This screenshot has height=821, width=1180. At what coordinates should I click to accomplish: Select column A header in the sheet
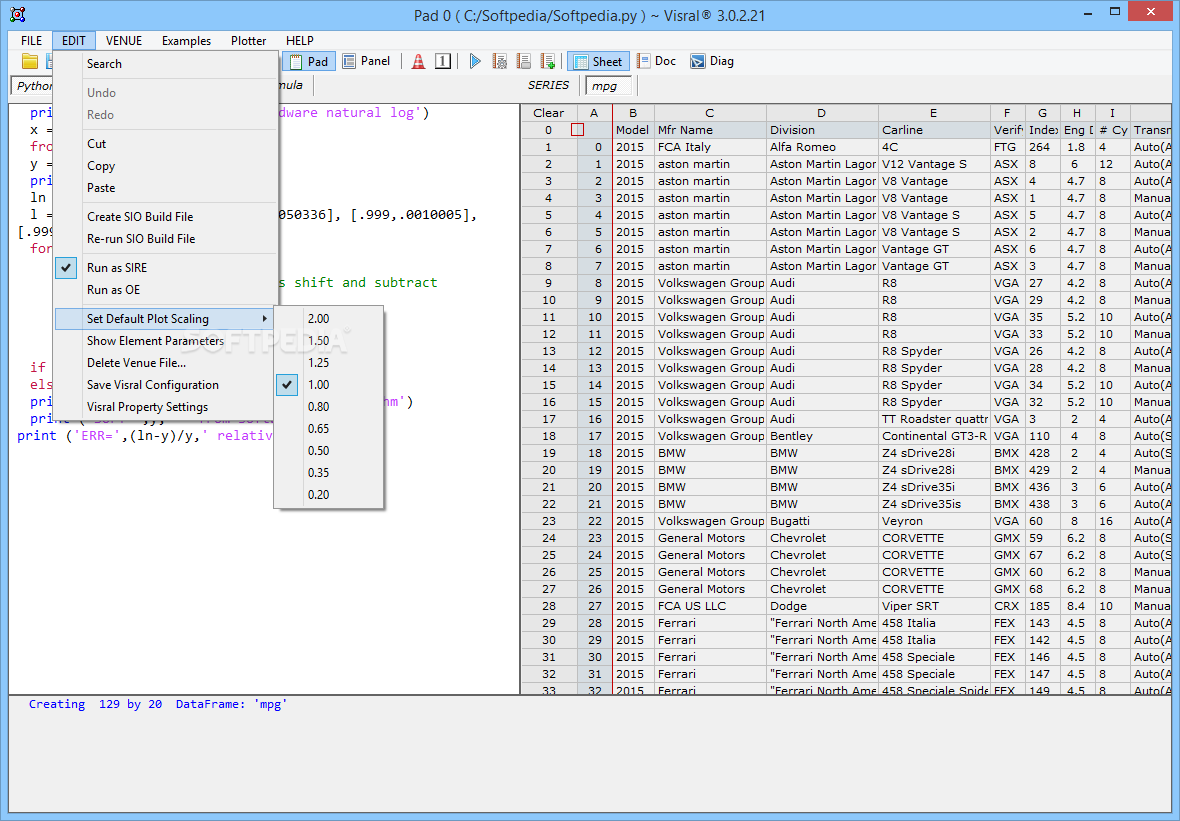[x=594, y=113]
